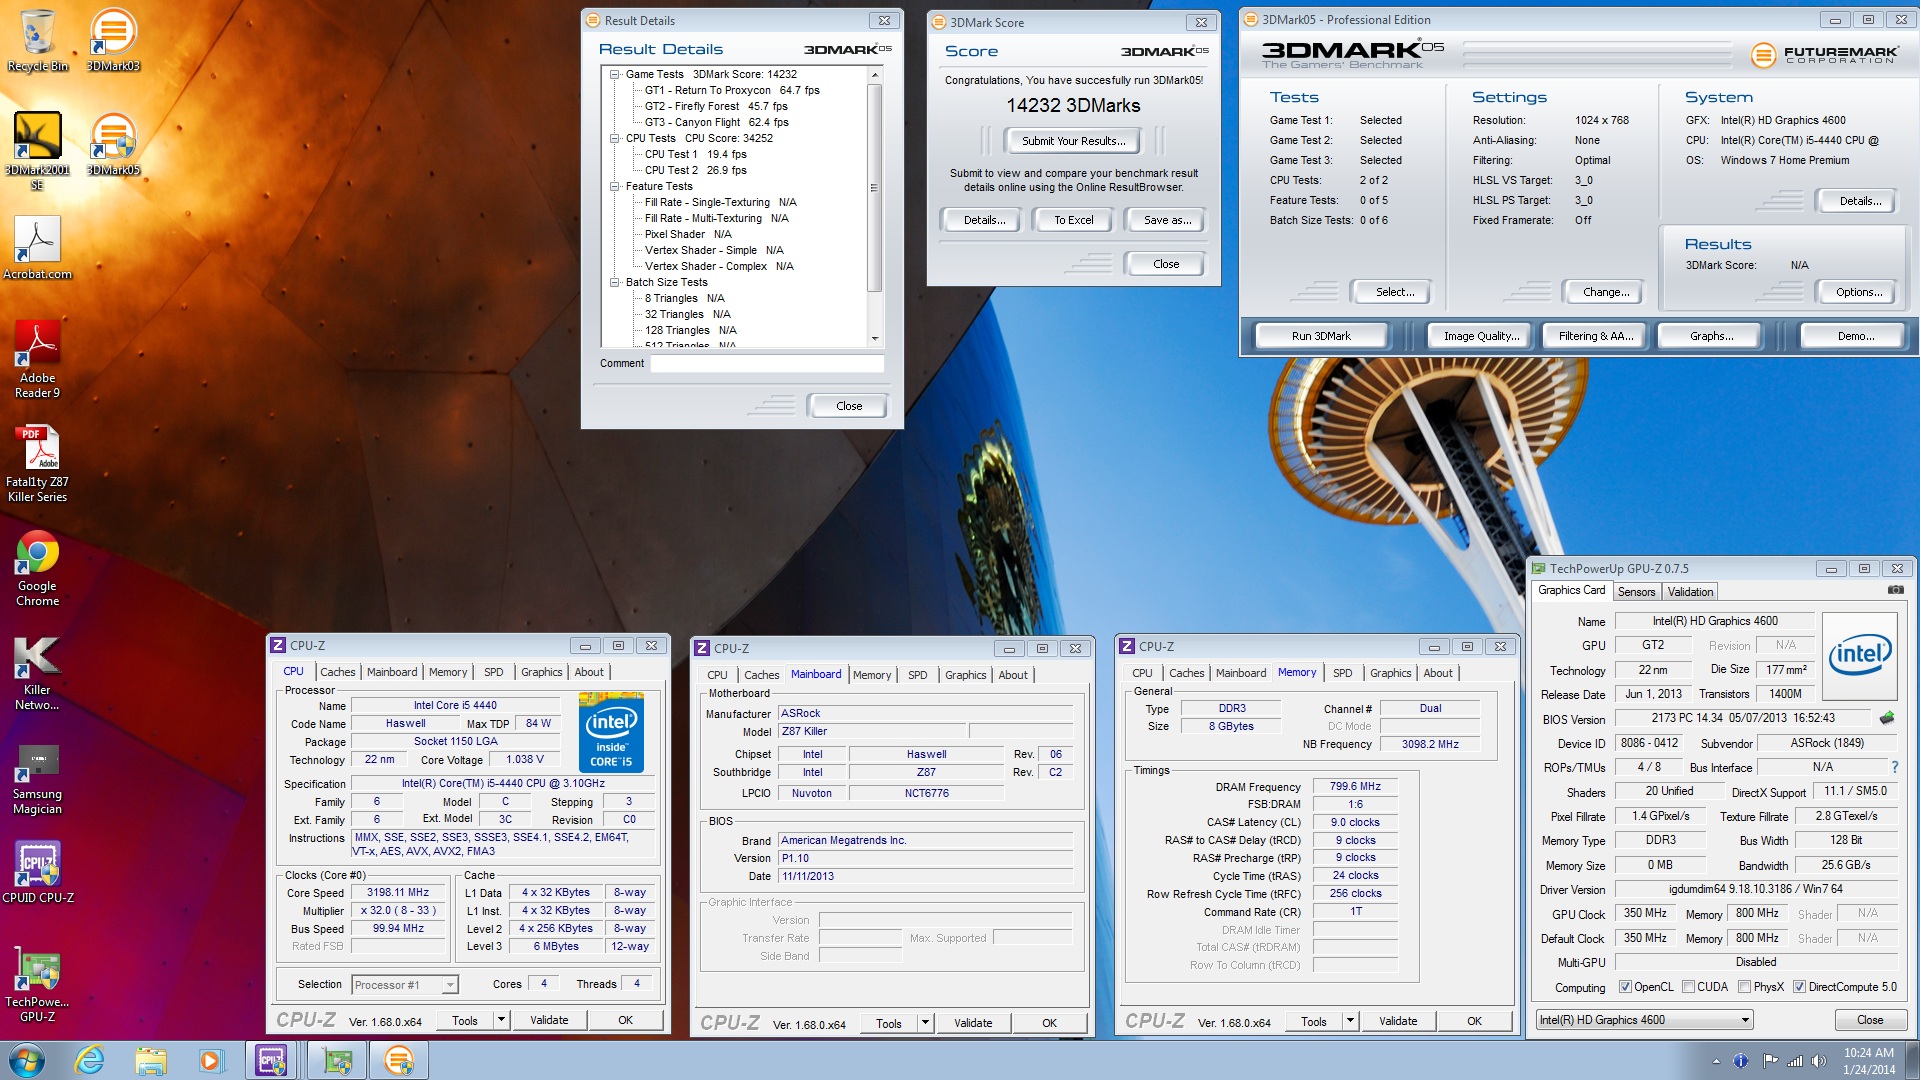This screenshot has width=1920, height=1080.
Task: Open the 3DMark05 desktop shortcut
Action: click(113, 144)
